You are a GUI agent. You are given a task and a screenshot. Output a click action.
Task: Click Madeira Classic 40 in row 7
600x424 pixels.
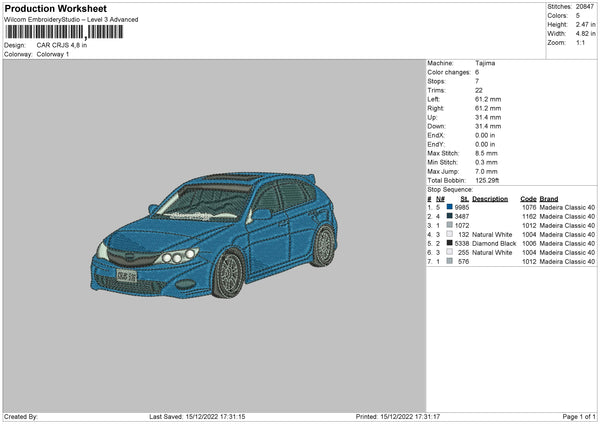click(x=567, y=262)
